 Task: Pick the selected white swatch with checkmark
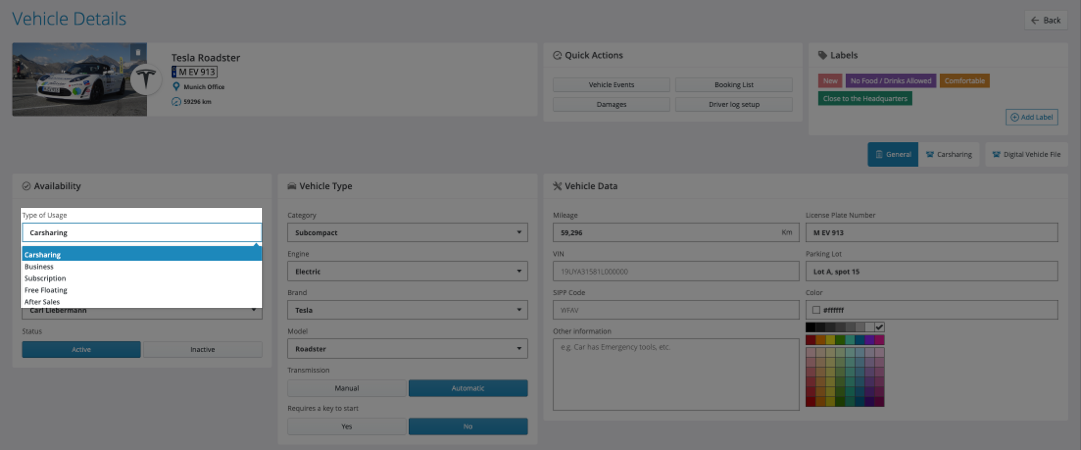click(x=879, y=327)
